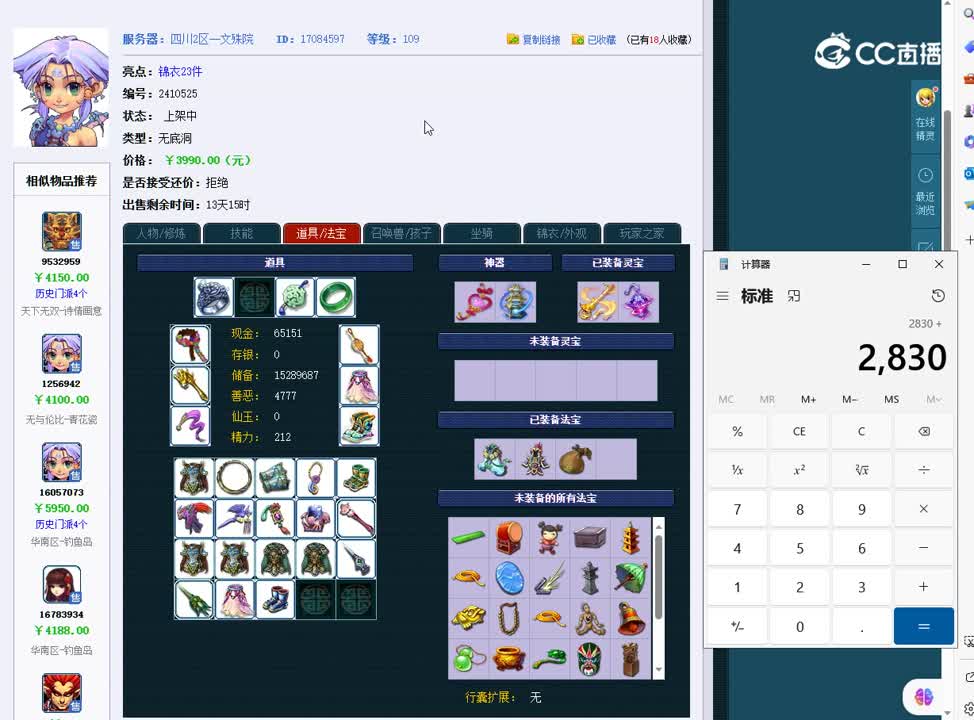This screenshot has width=974, height=720.
Task: Switch to the 坐骑 tab
Action: [481, 233]
